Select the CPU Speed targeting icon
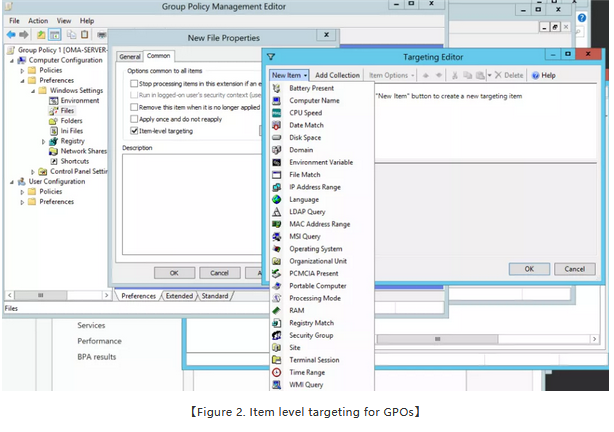Viewport: 614px width, 432px height. click(x=277, y=113)
